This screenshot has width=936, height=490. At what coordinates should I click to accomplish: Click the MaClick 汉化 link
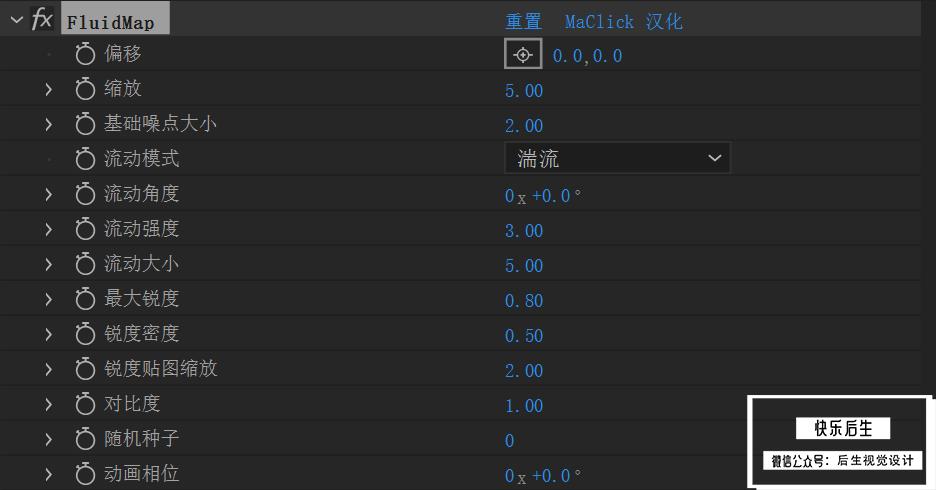[624, 22]
